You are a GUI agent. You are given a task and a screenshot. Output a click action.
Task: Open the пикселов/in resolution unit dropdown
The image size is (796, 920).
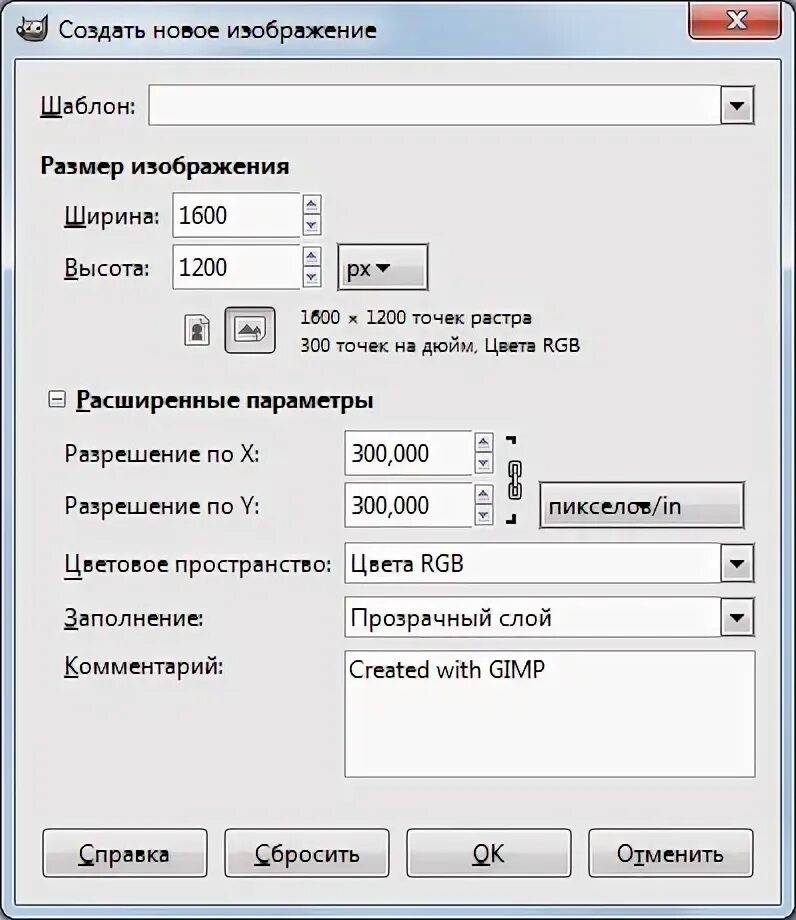point(641,506)
